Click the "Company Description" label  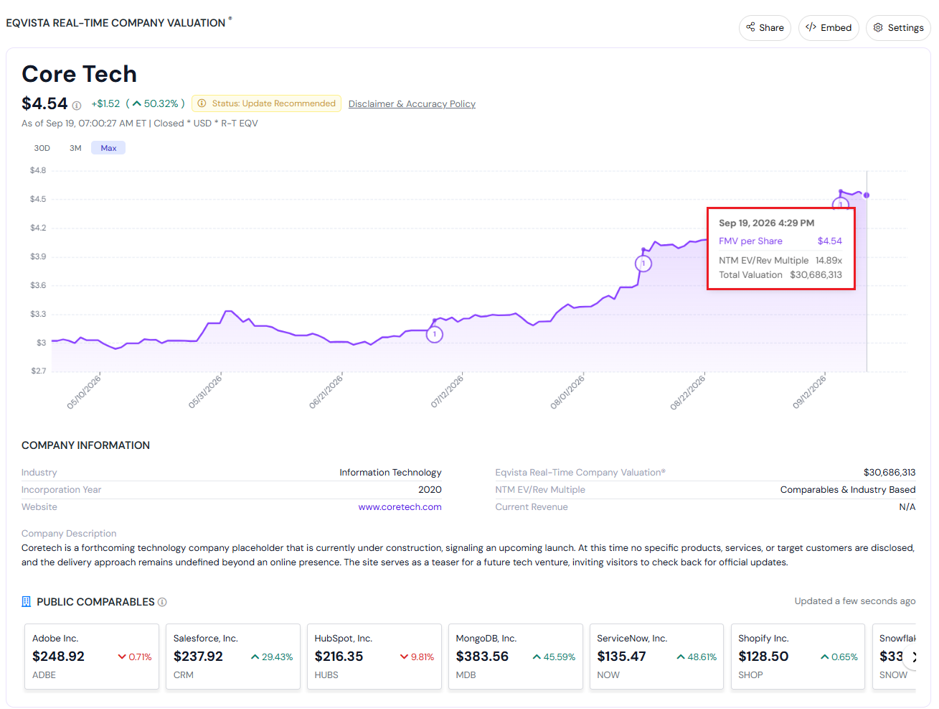(69, 533)
